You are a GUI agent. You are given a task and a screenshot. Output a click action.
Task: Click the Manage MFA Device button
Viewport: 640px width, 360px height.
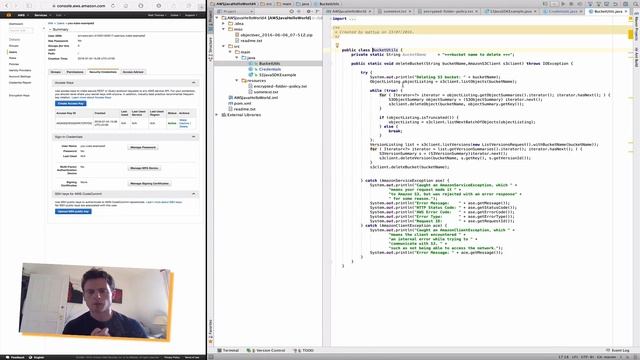[144, 168]
